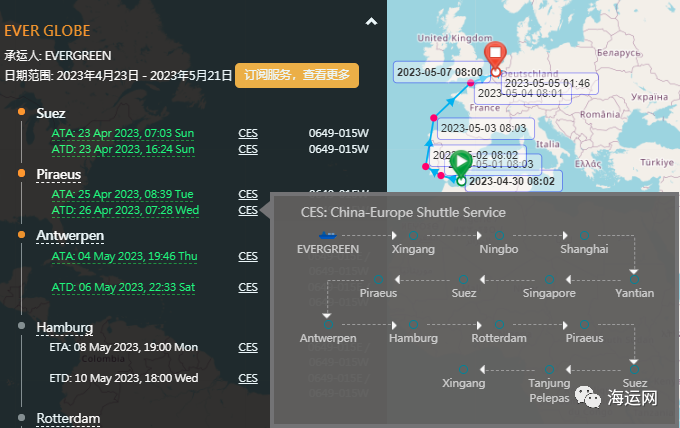This screenshot has width=680, height=428.
Task: Click the Antwerpen port node in route popup
Action: click(328, 324)
